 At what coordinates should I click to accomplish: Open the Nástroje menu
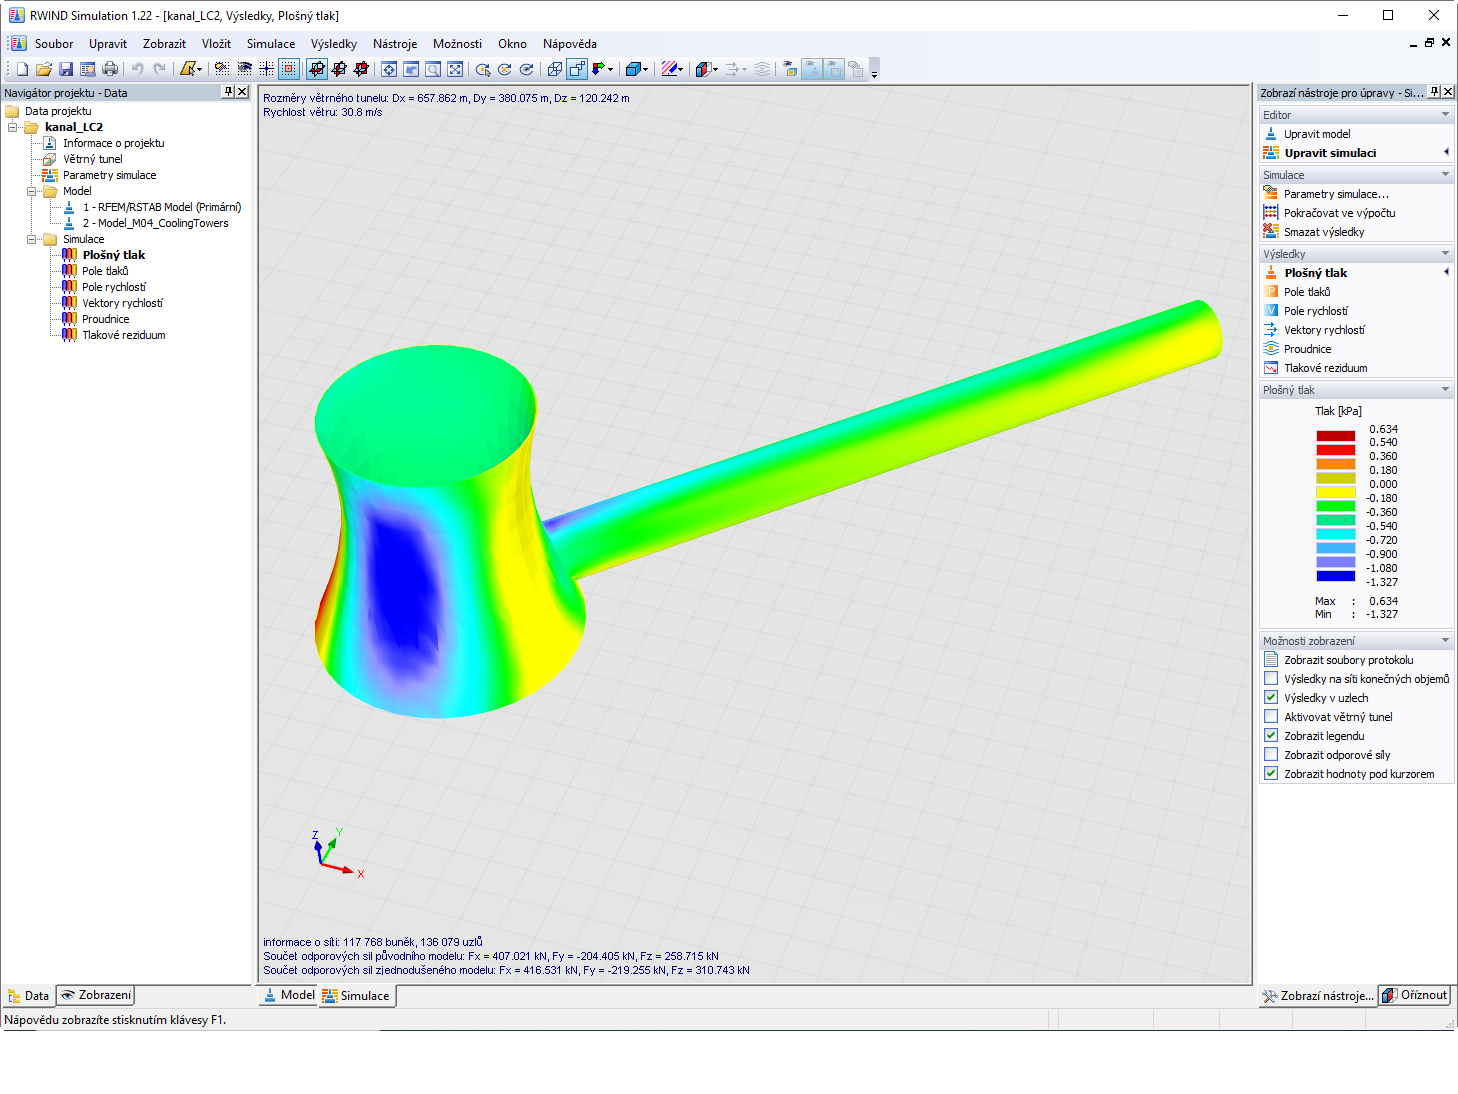point(395,44)
